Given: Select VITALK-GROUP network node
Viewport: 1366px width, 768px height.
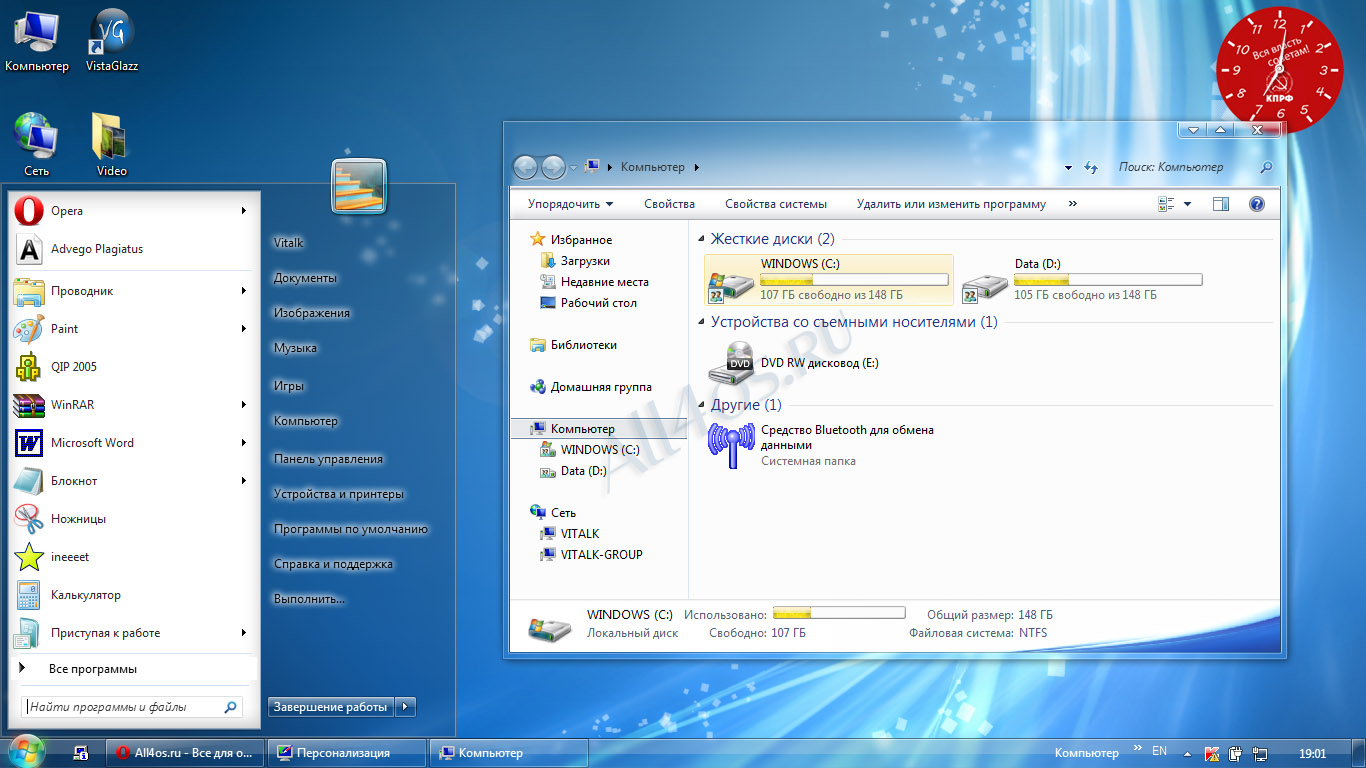Looking at the screenshot, I should (x=591, y=555).
